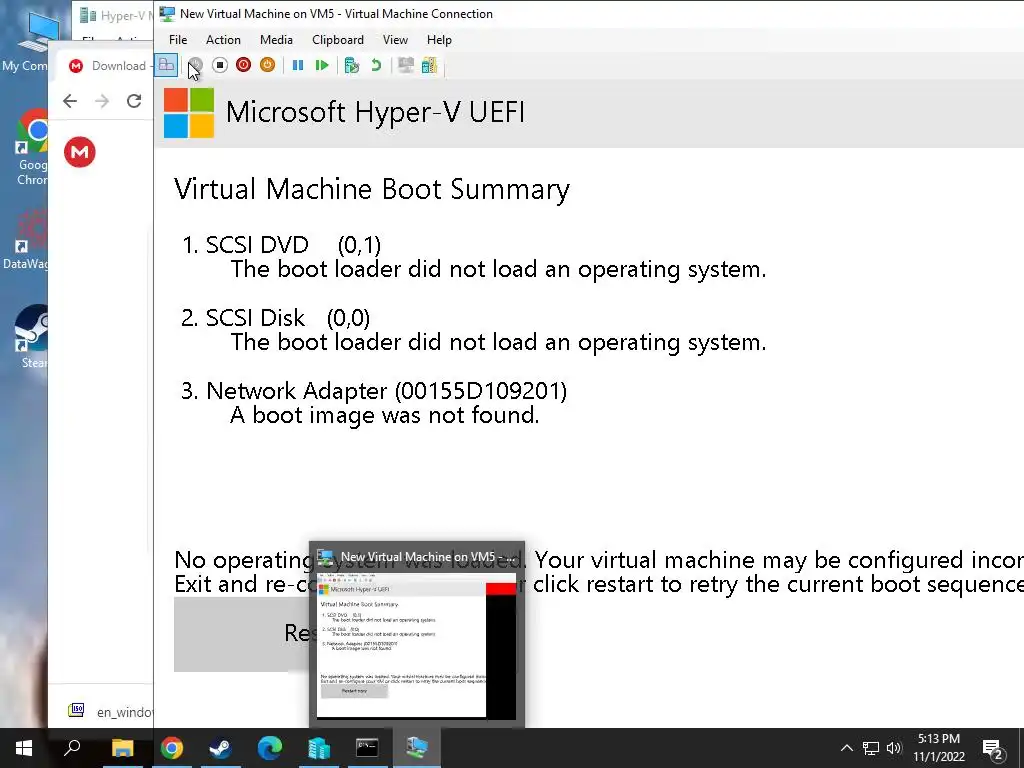
Task: Open the clock showing 5:13 PM
Action: point(939,748)
